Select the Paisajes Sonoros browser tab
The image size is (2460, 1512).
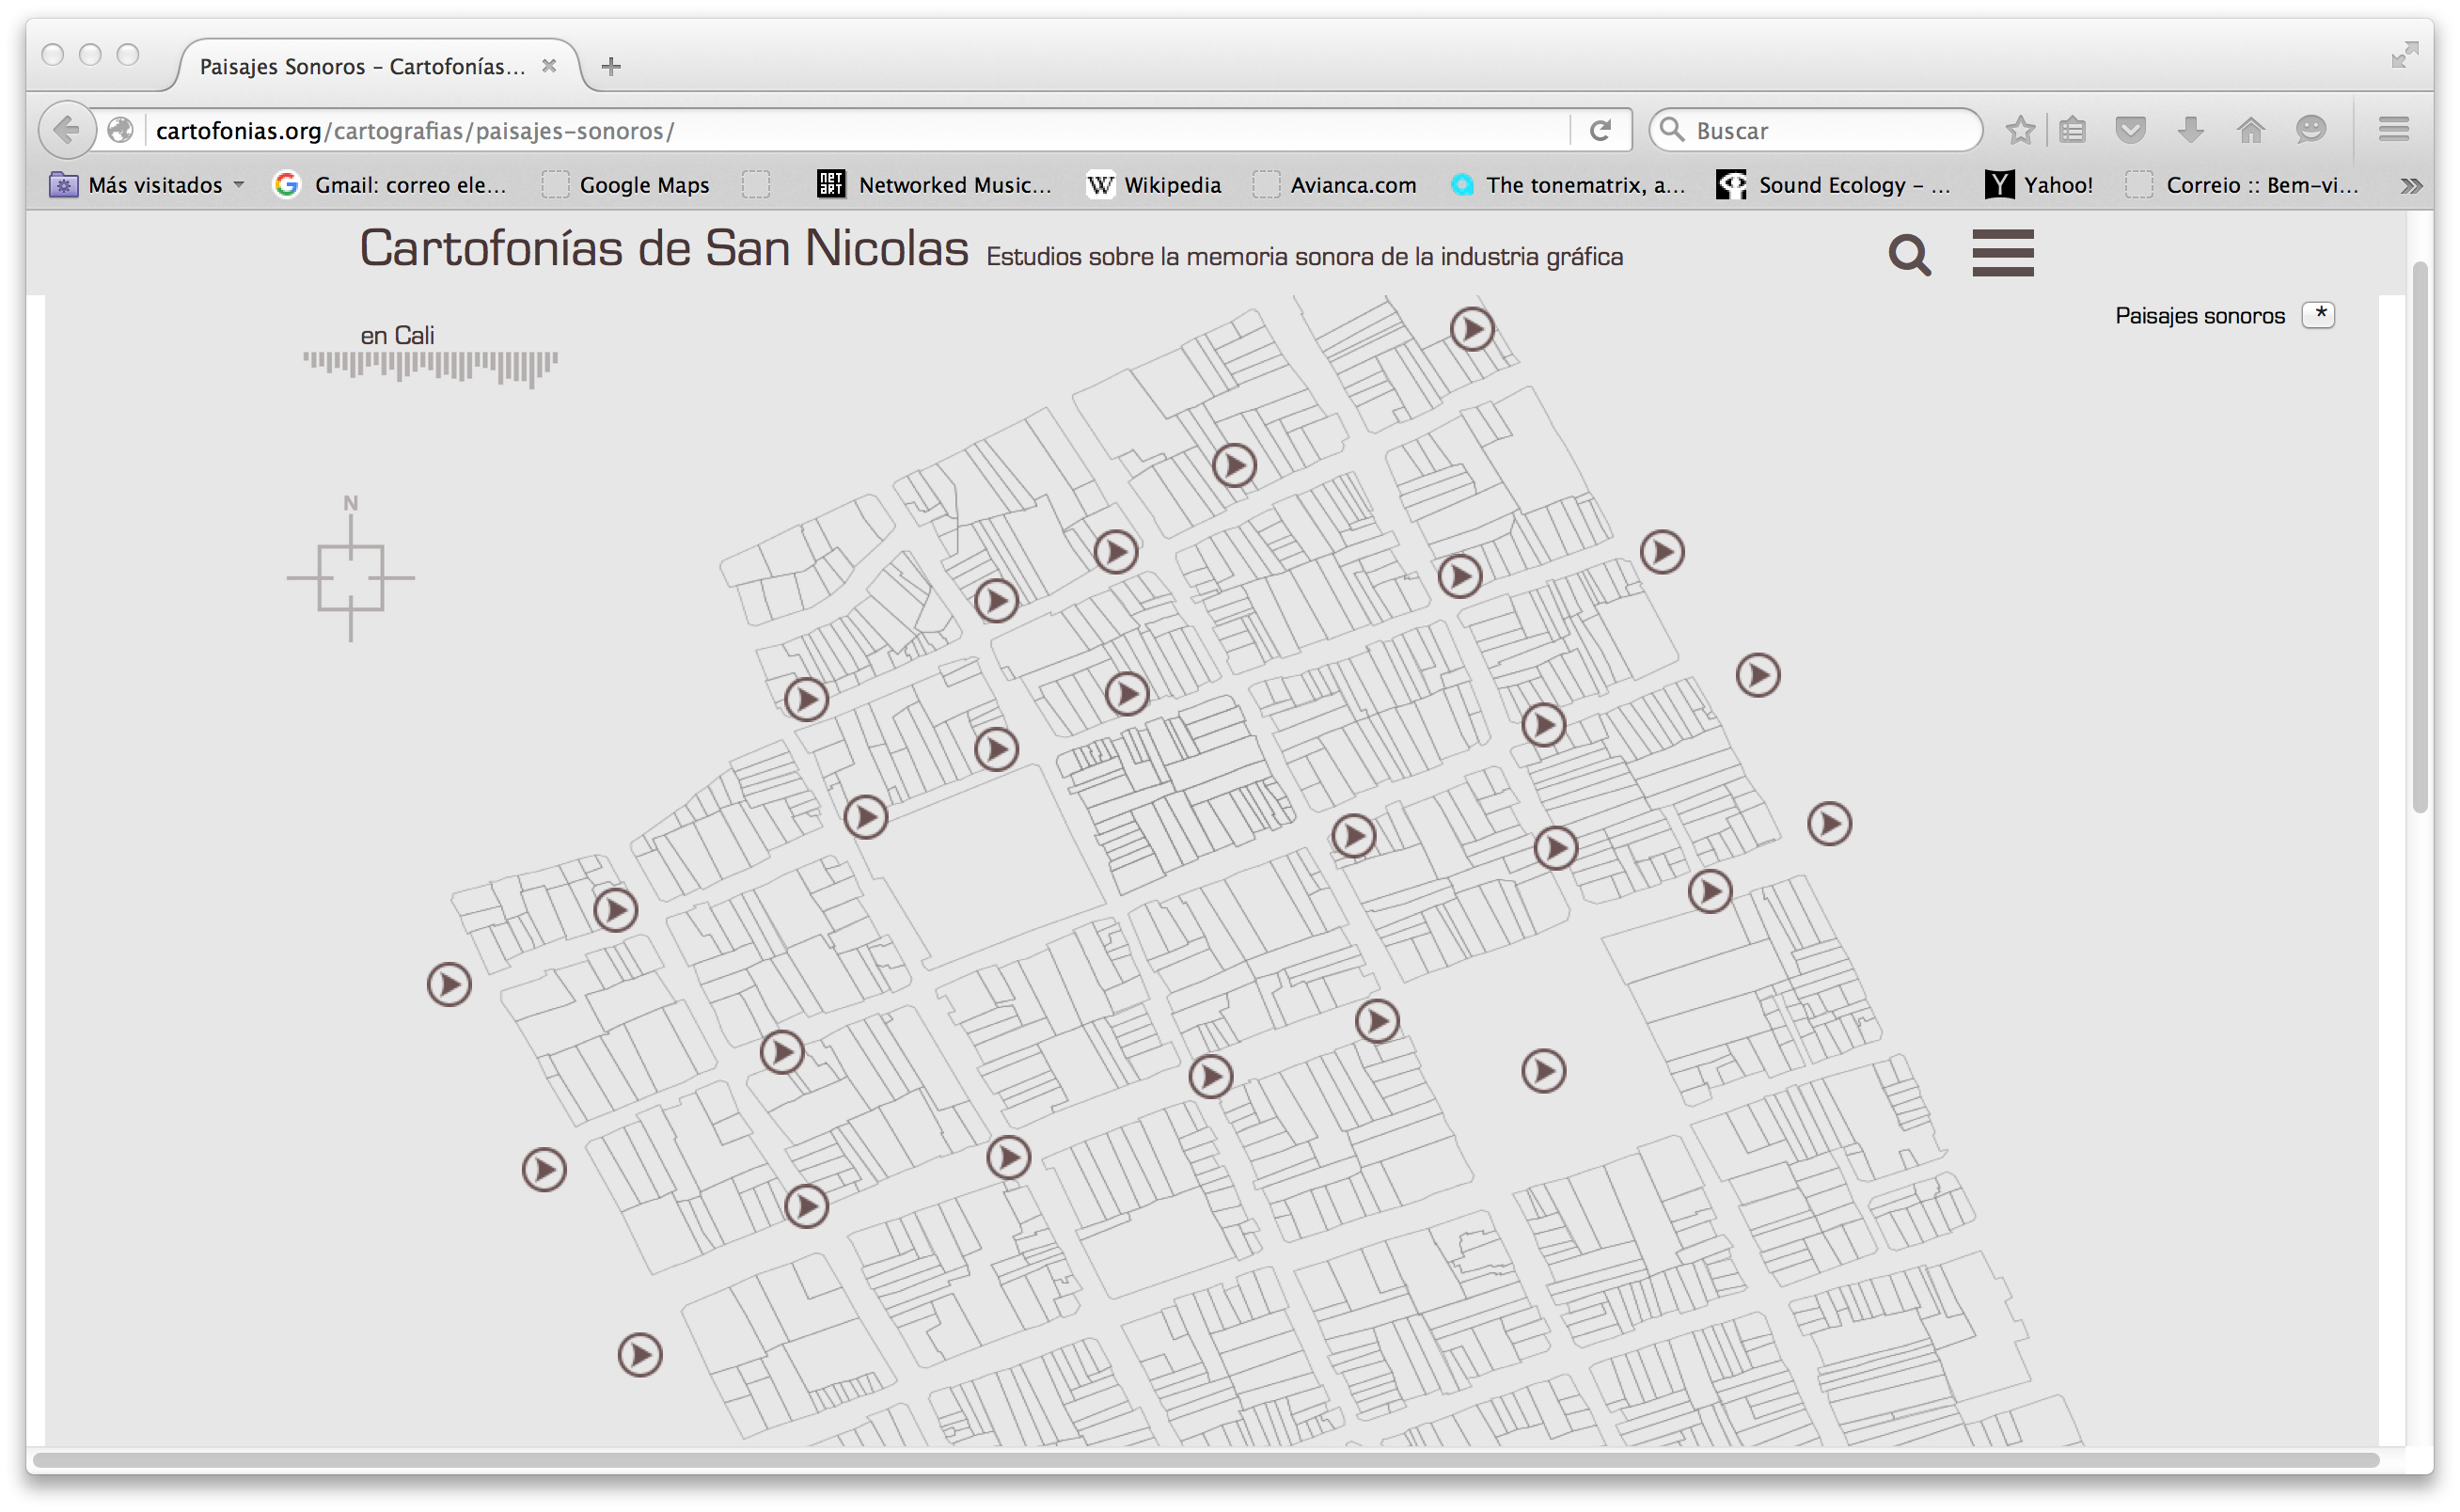[x=362, y=66]
